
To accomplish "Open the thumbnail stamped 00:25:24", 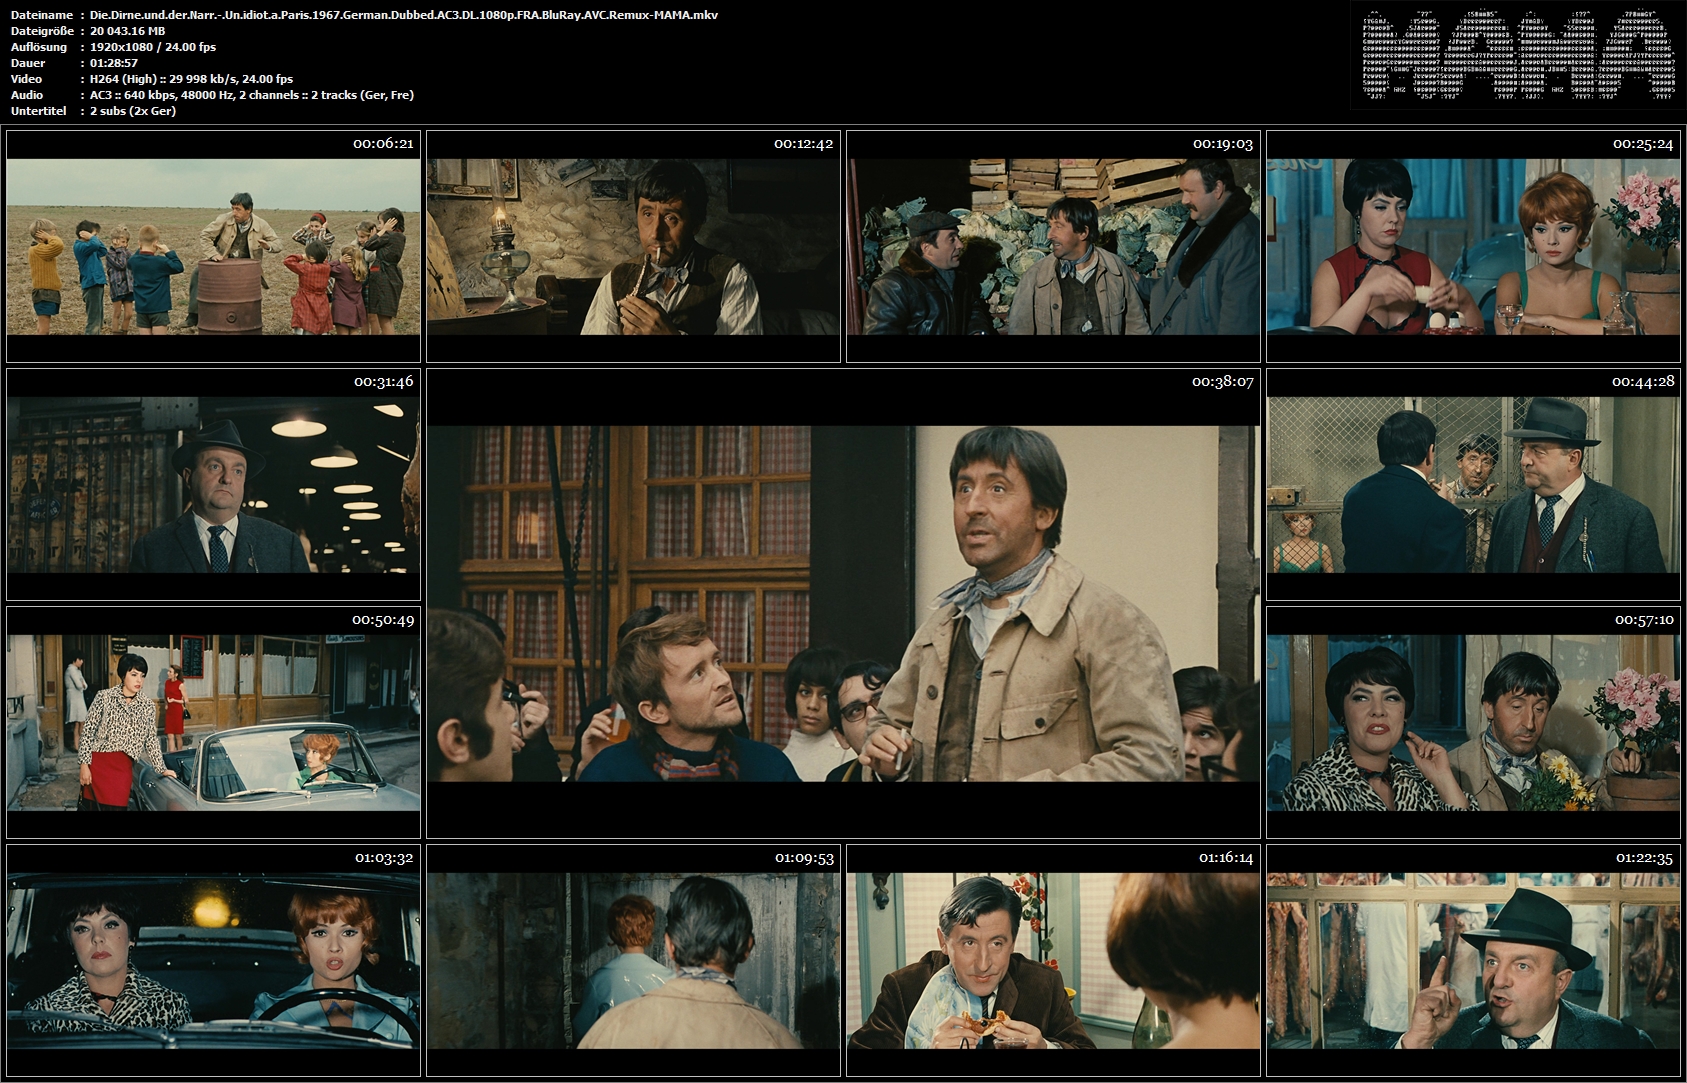I will [1473, 246].
